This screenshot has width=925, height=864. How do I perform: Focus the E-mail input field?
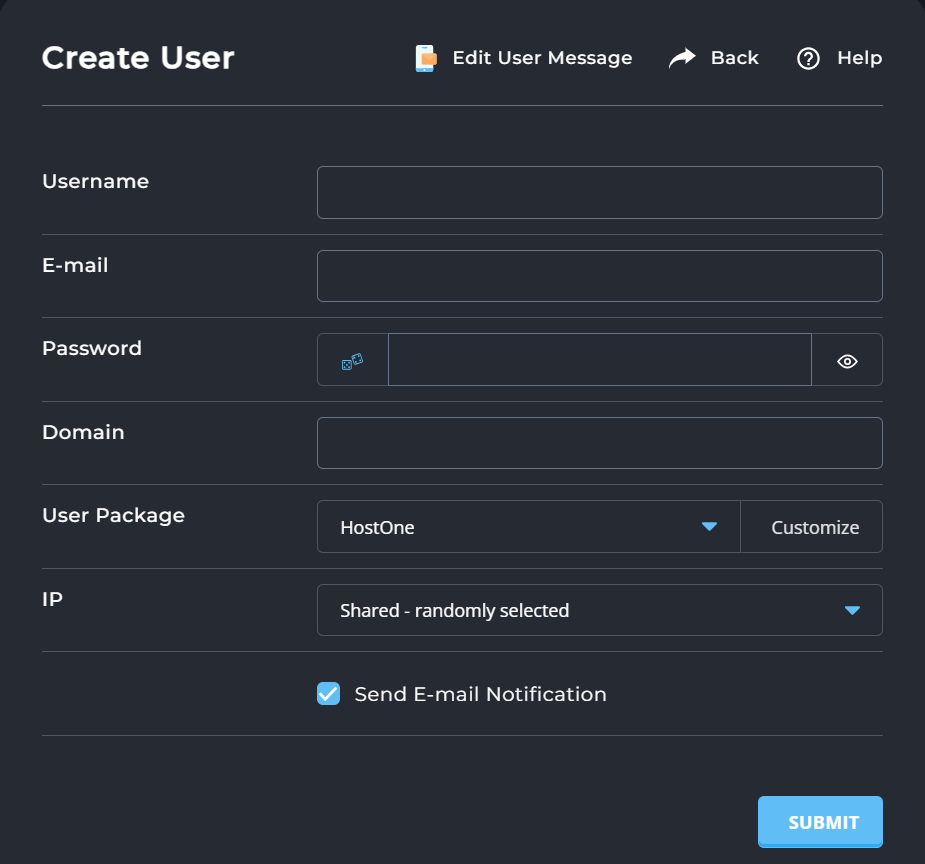[x=600, y=276]
